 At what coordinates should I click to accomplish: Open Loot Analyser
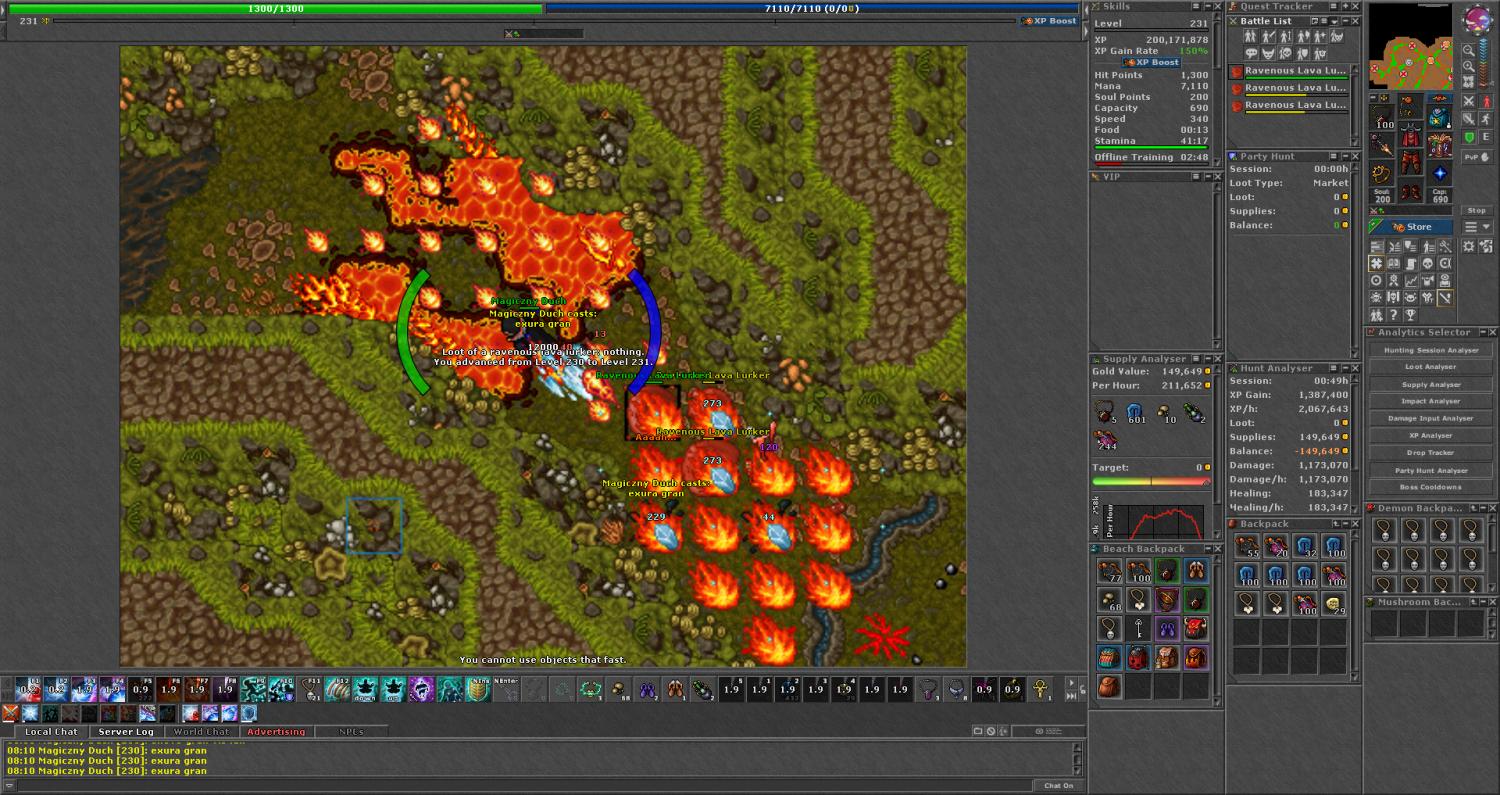click(x=1431, y=367)
